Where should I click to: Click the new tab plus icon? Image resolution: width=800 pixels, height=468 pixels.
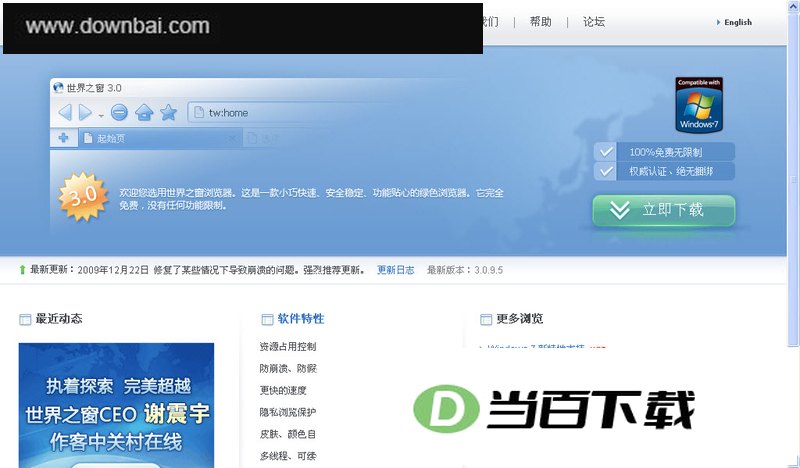(63, 138)
